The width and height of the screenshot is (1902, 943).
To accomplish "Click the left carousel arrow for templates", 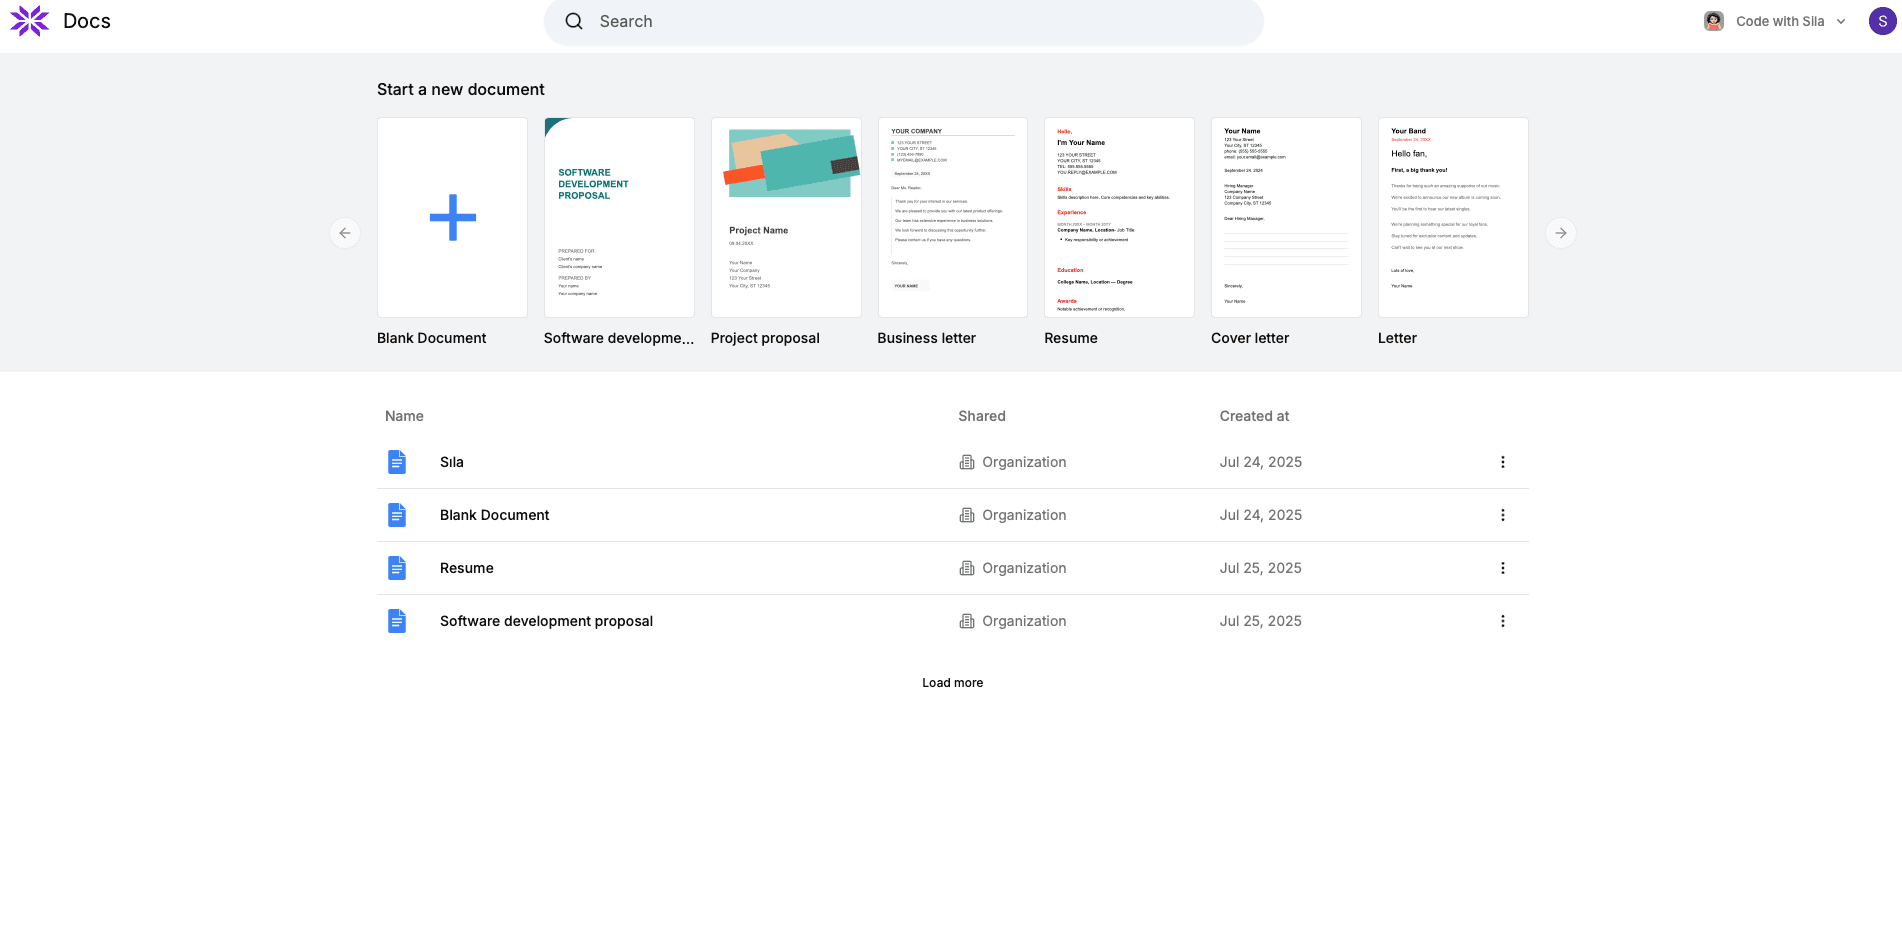I will click(344, 232).
